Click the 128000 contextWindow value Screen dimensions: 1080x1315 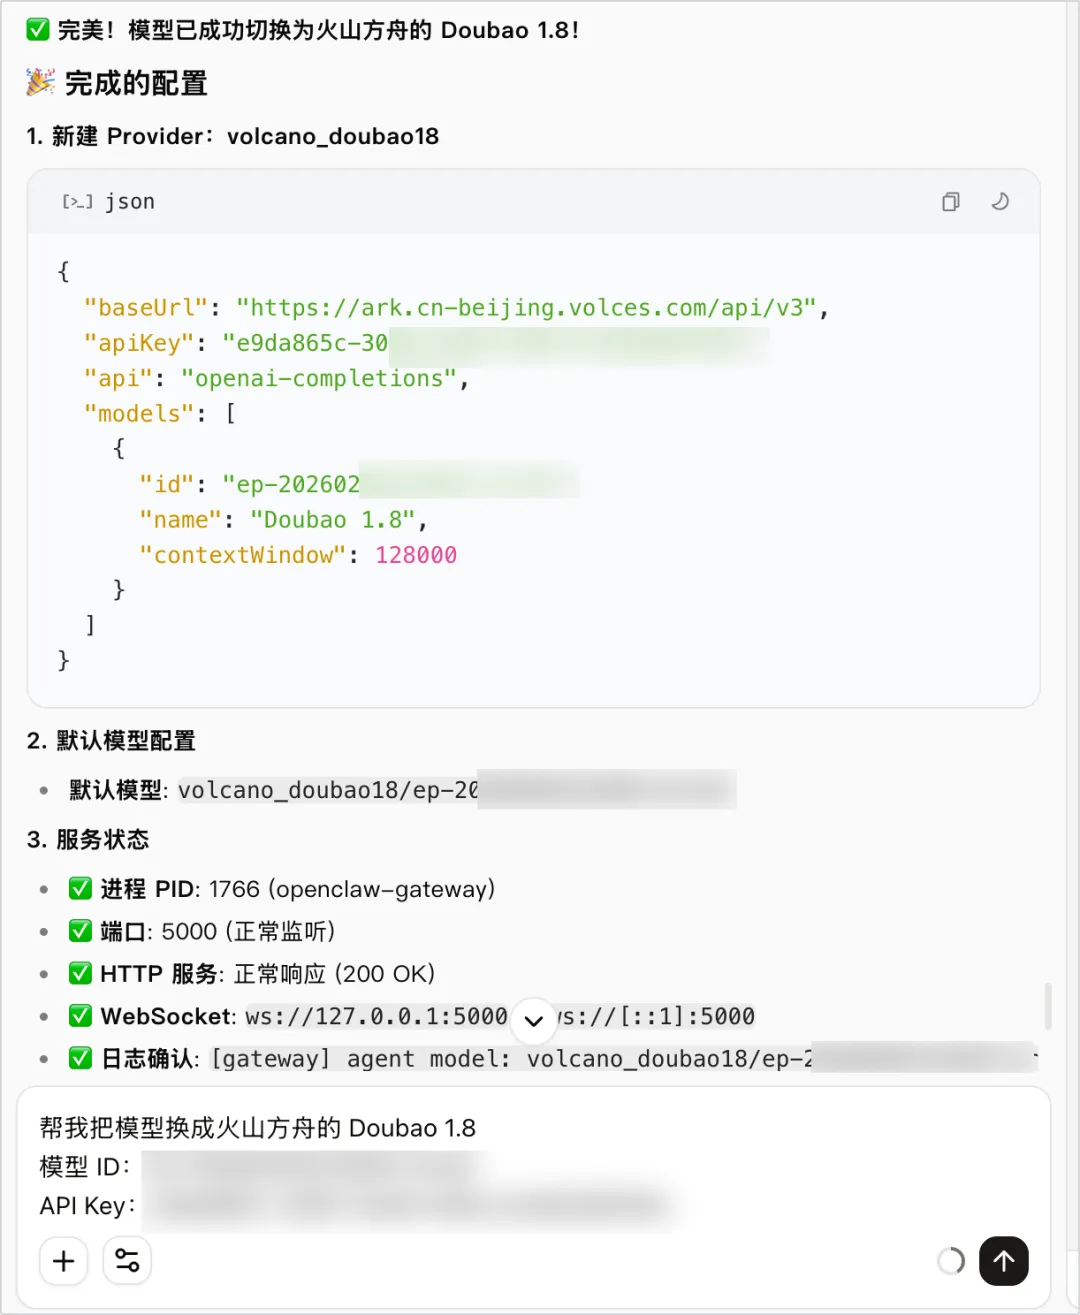click(x=416, y=555)
